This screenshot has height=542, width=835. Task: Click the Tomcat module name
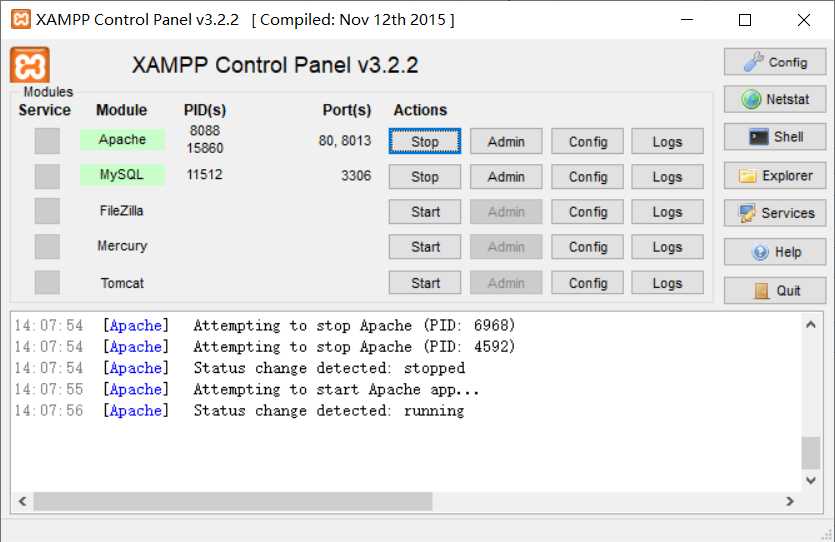pyautogui.click(x=122, y=283)
